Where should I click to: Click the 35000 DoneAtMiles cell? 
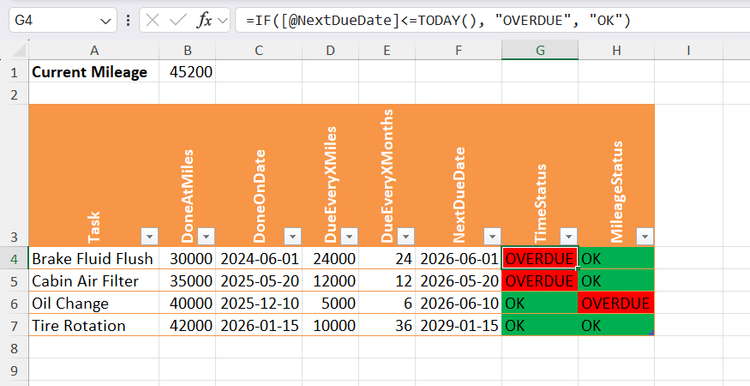(188, 281)
